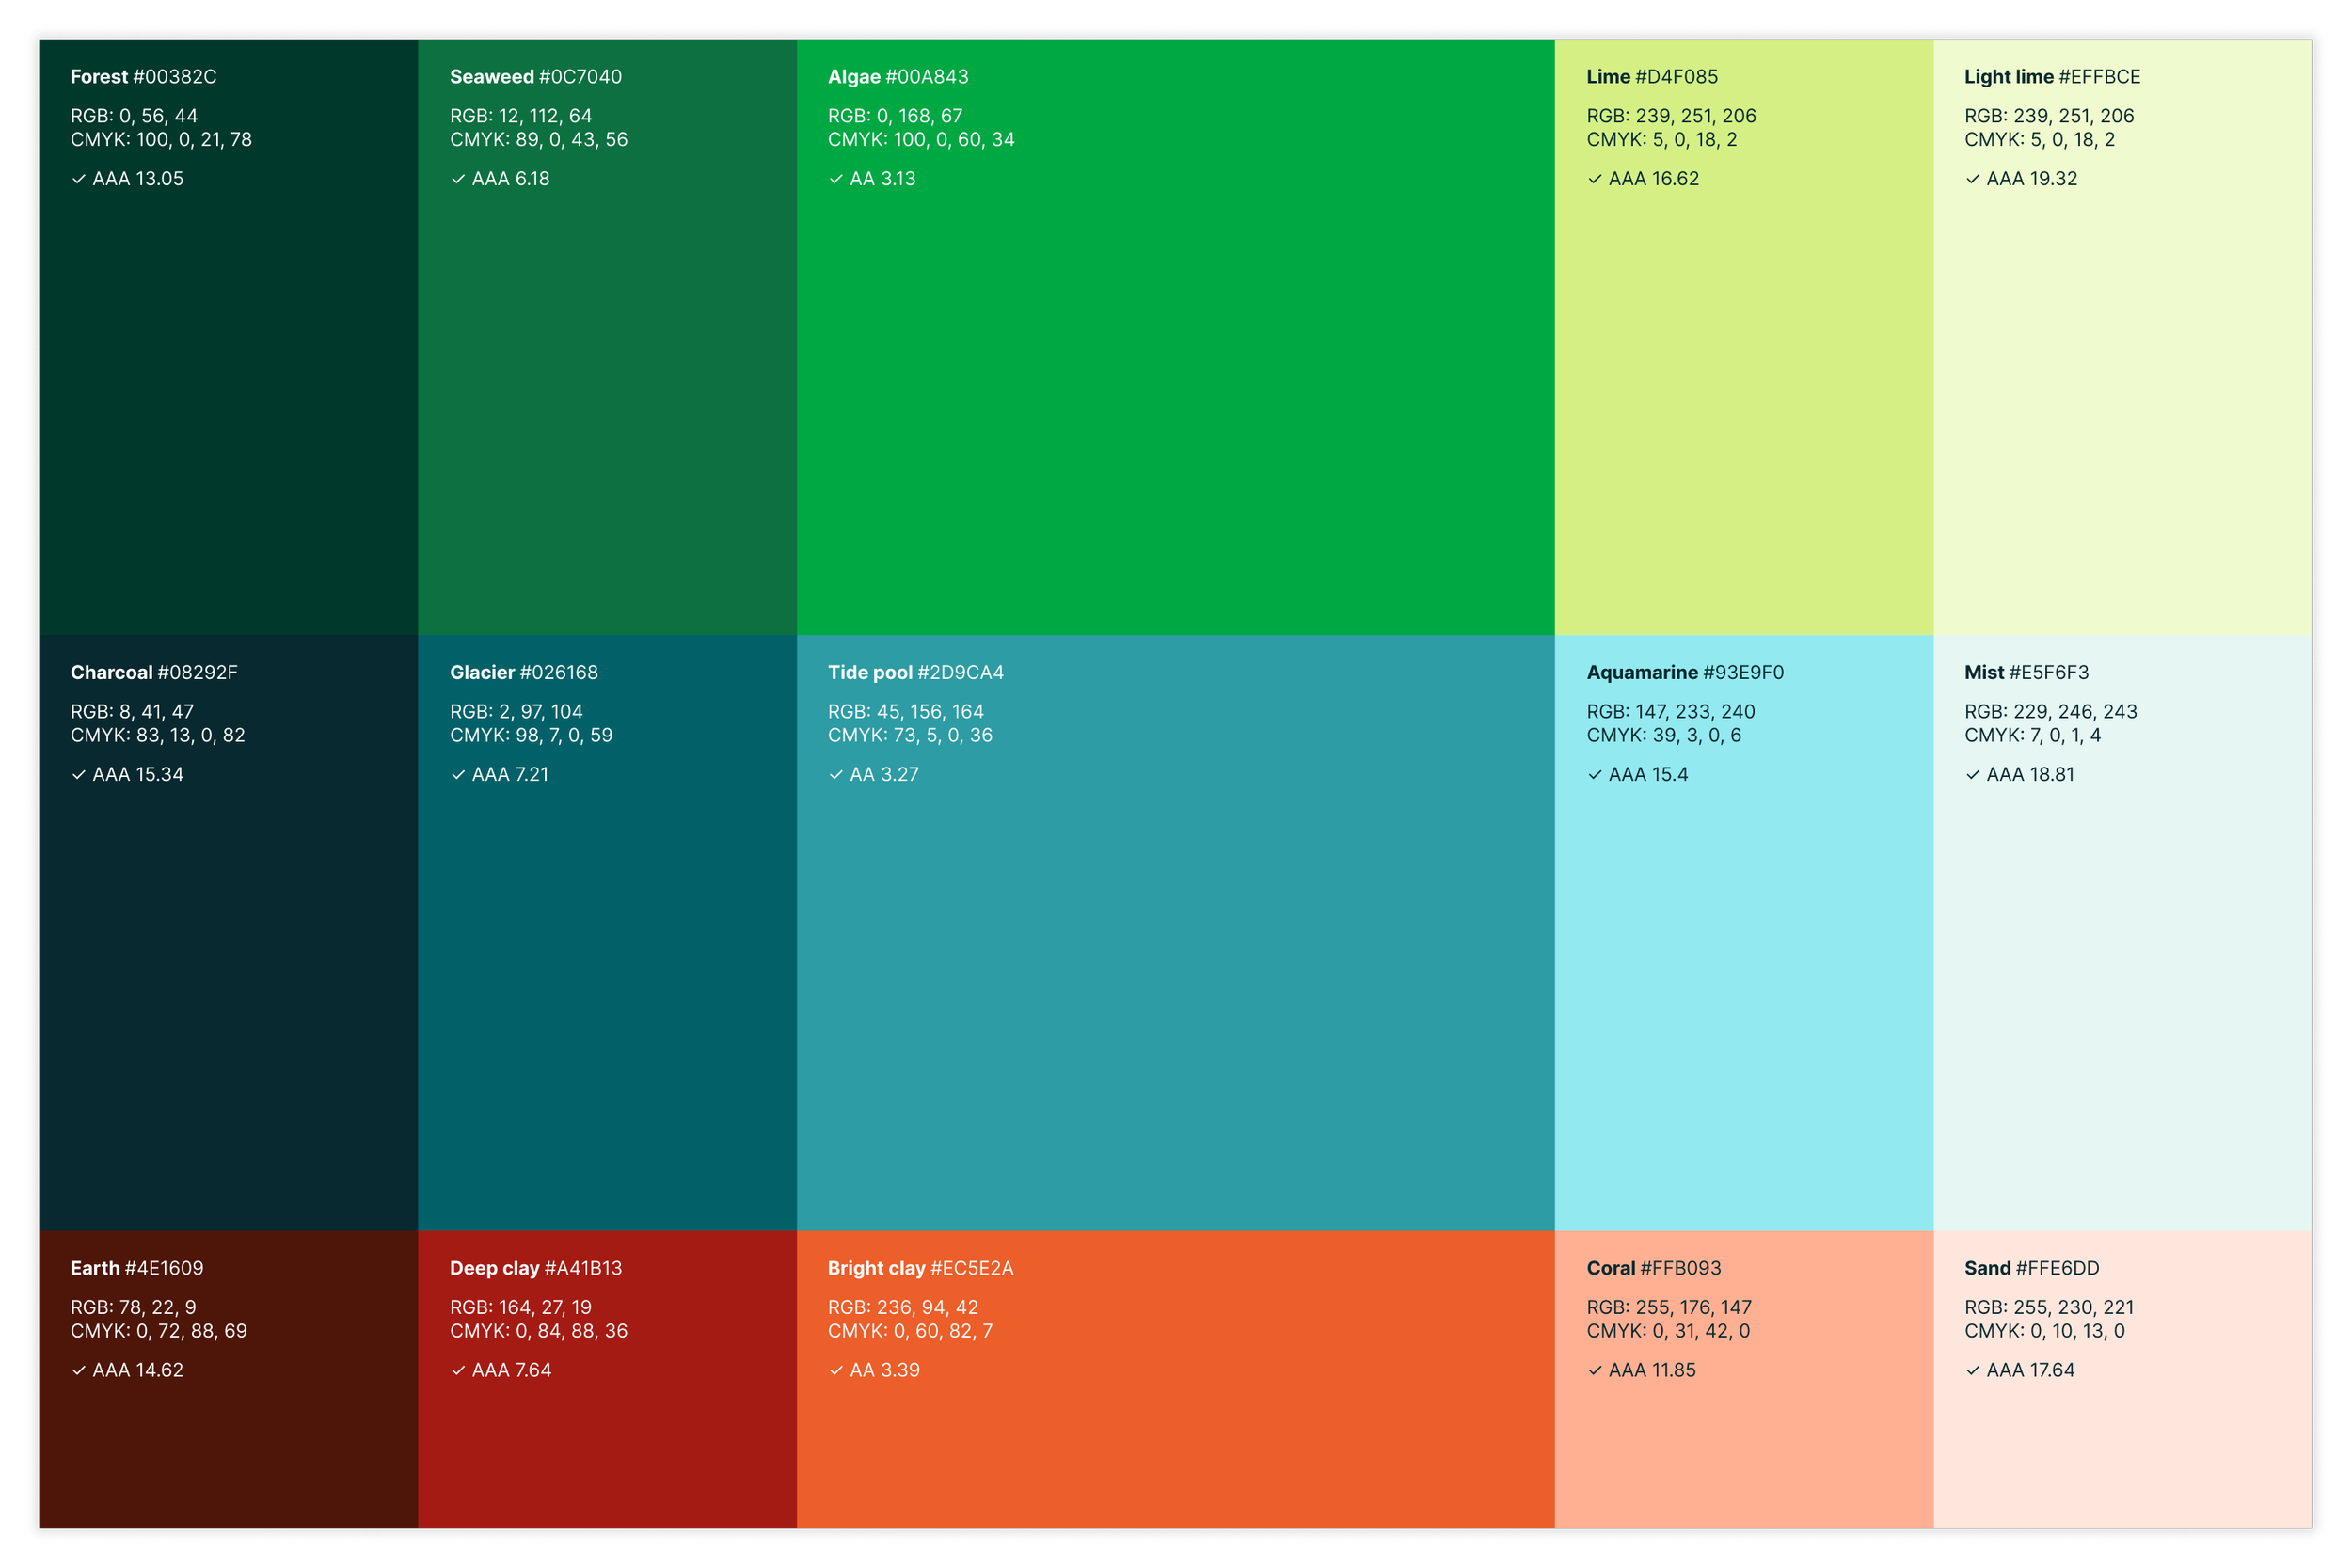Click the Forest #00382C color swatch
Viewport: 2352px width, 1568px height.
(228, 400)
